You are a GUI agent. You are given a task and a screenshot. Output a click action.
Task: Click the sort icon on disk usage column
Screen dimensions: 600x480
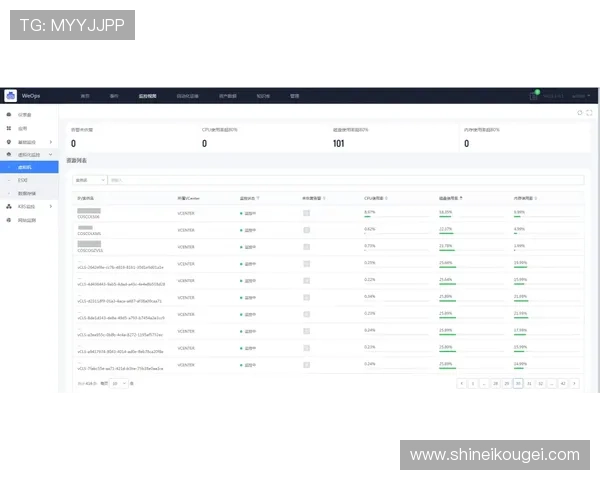tap(461, 198)
